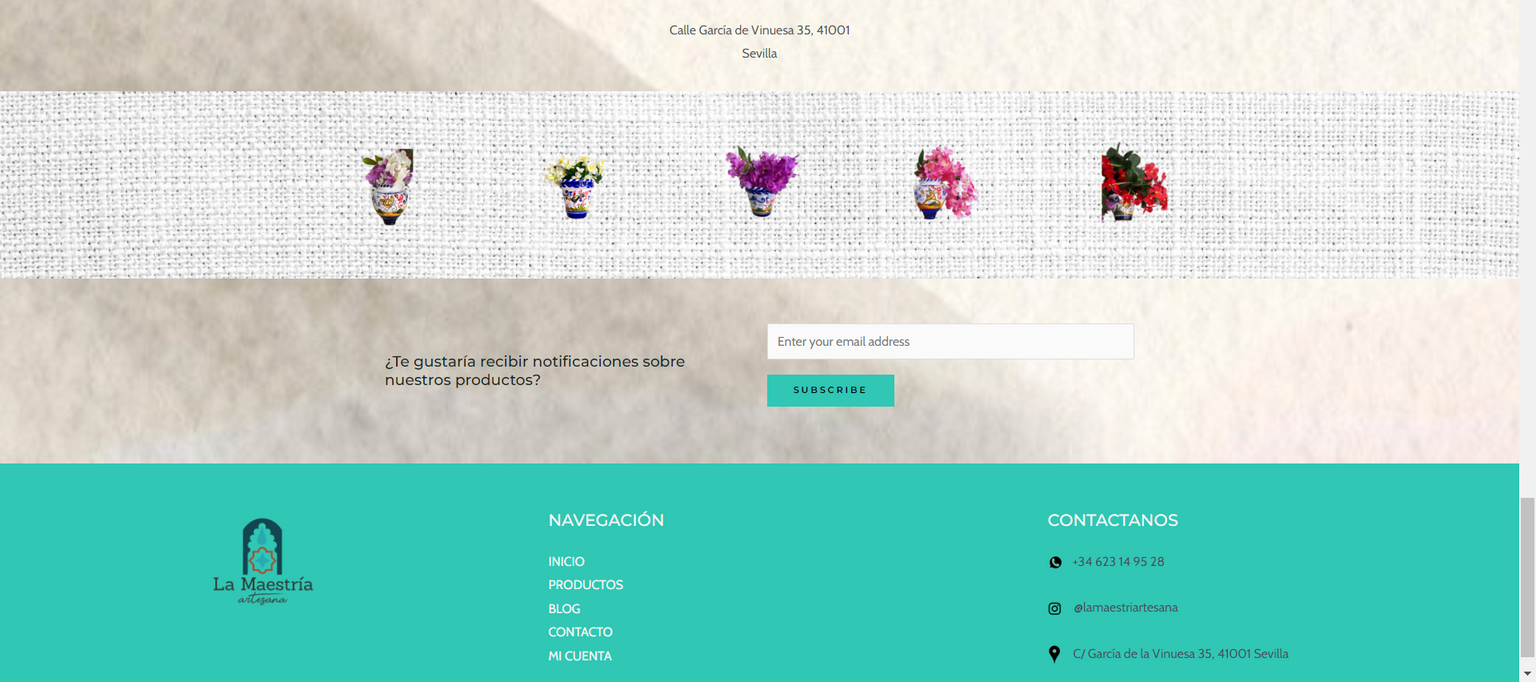Open the flower pot with yellow-white flowers
Viewport: 1536px width, 682px height.
click(575, 186)
